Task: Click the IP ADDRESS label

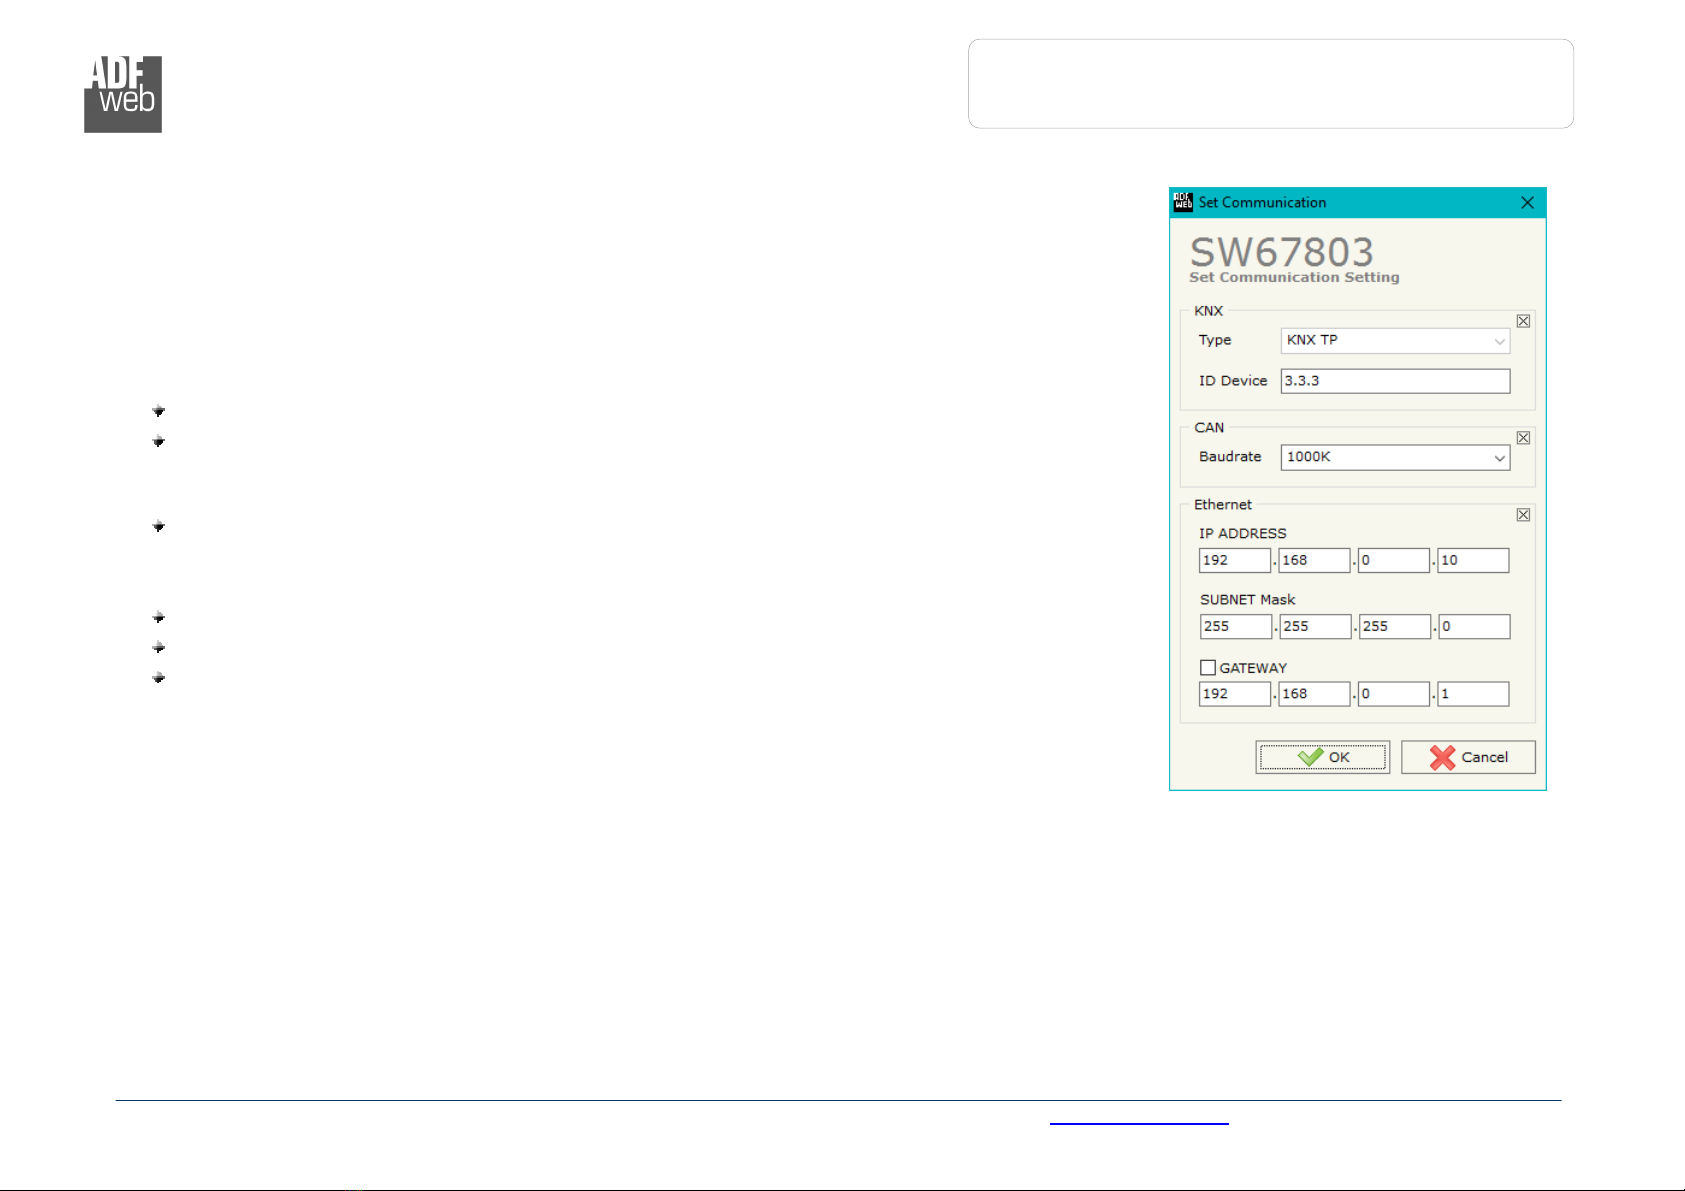Action: [x=1243, y=533]
